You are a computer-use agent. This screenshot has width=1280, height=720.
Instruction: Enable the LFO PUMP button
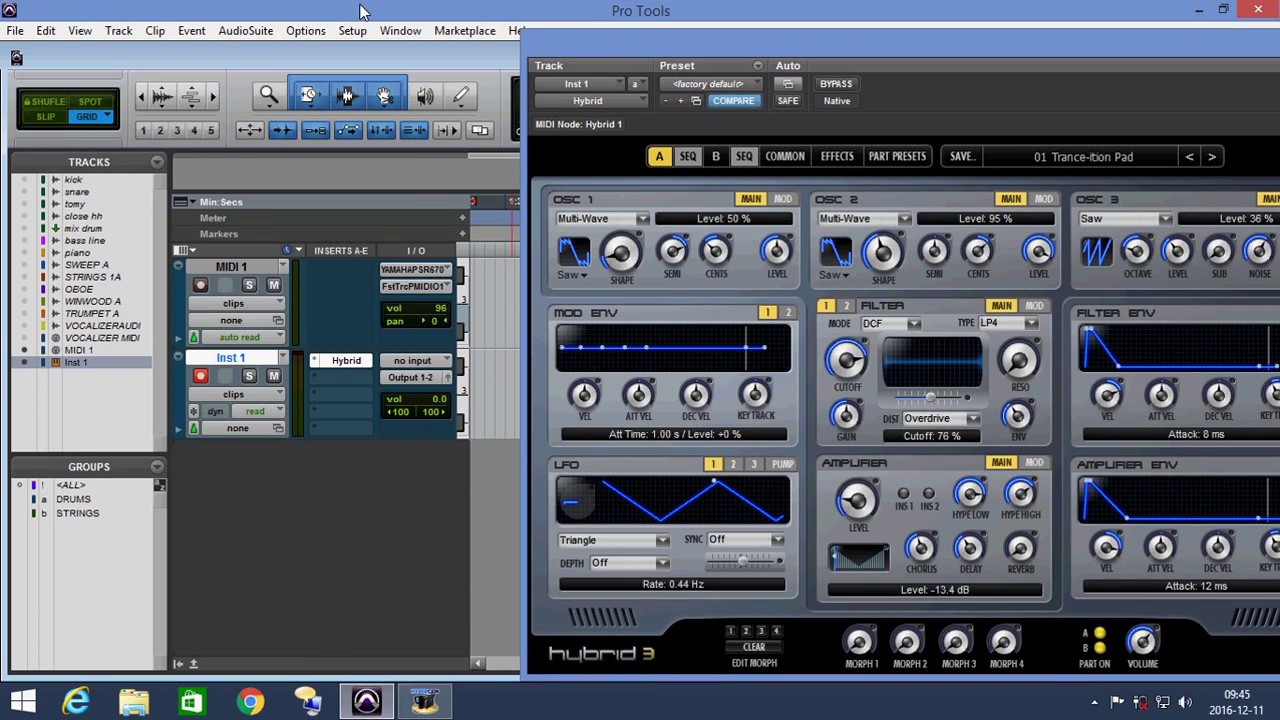click(x=782, y=464)
